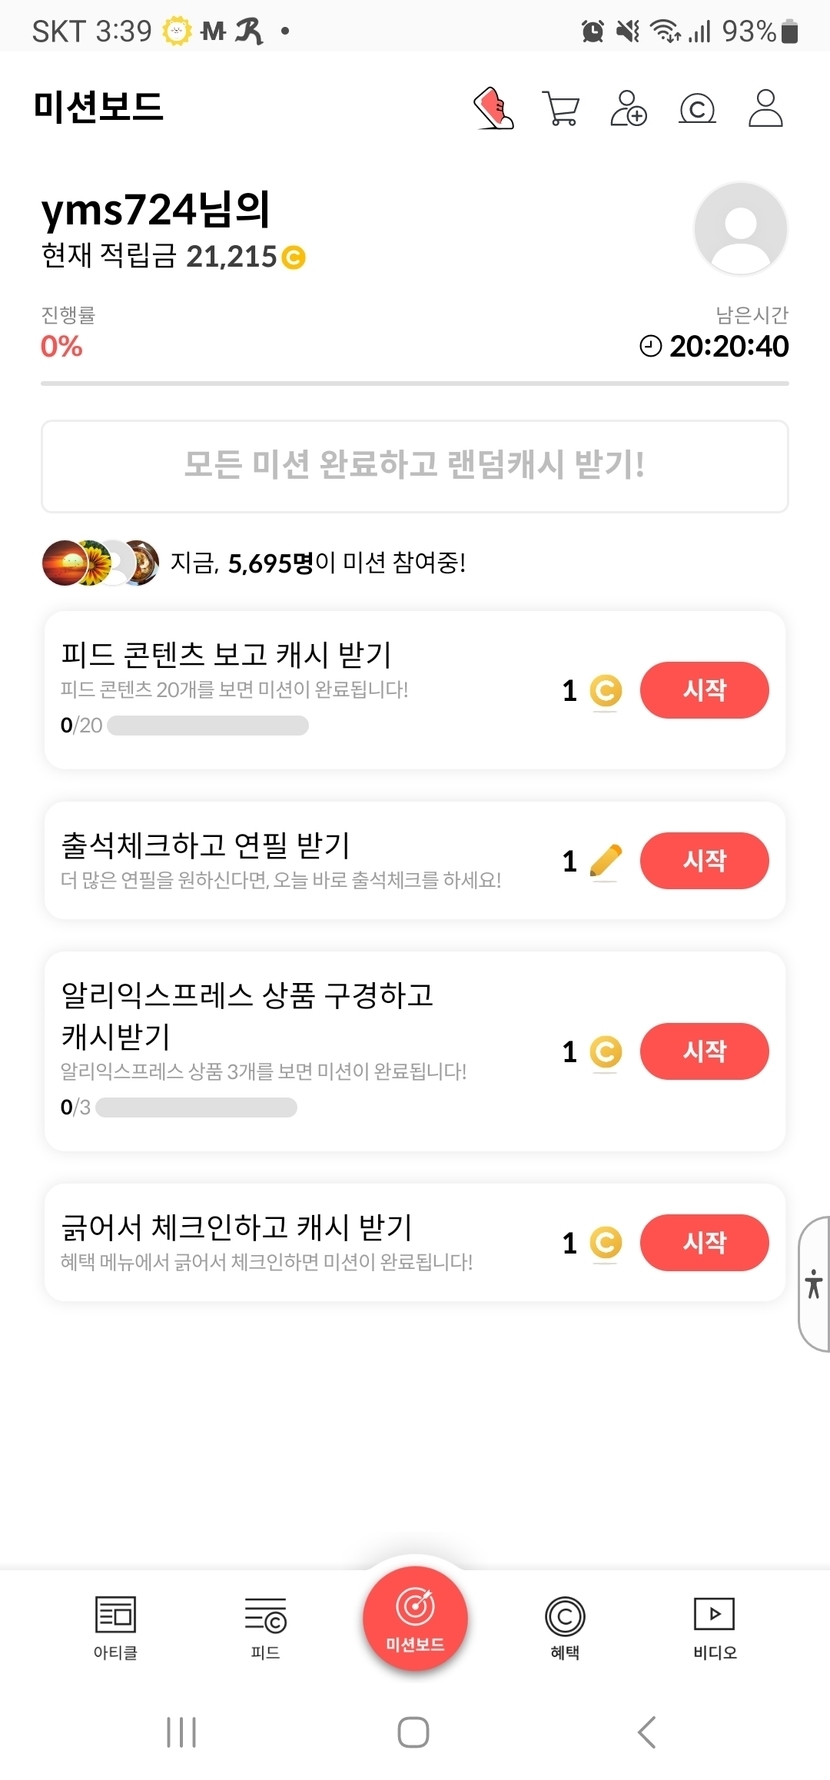The width and height of the screenshot is (830, 1780).
Task: Tap the feed content 0/20 progress bar
Action: tap(207, 725)
